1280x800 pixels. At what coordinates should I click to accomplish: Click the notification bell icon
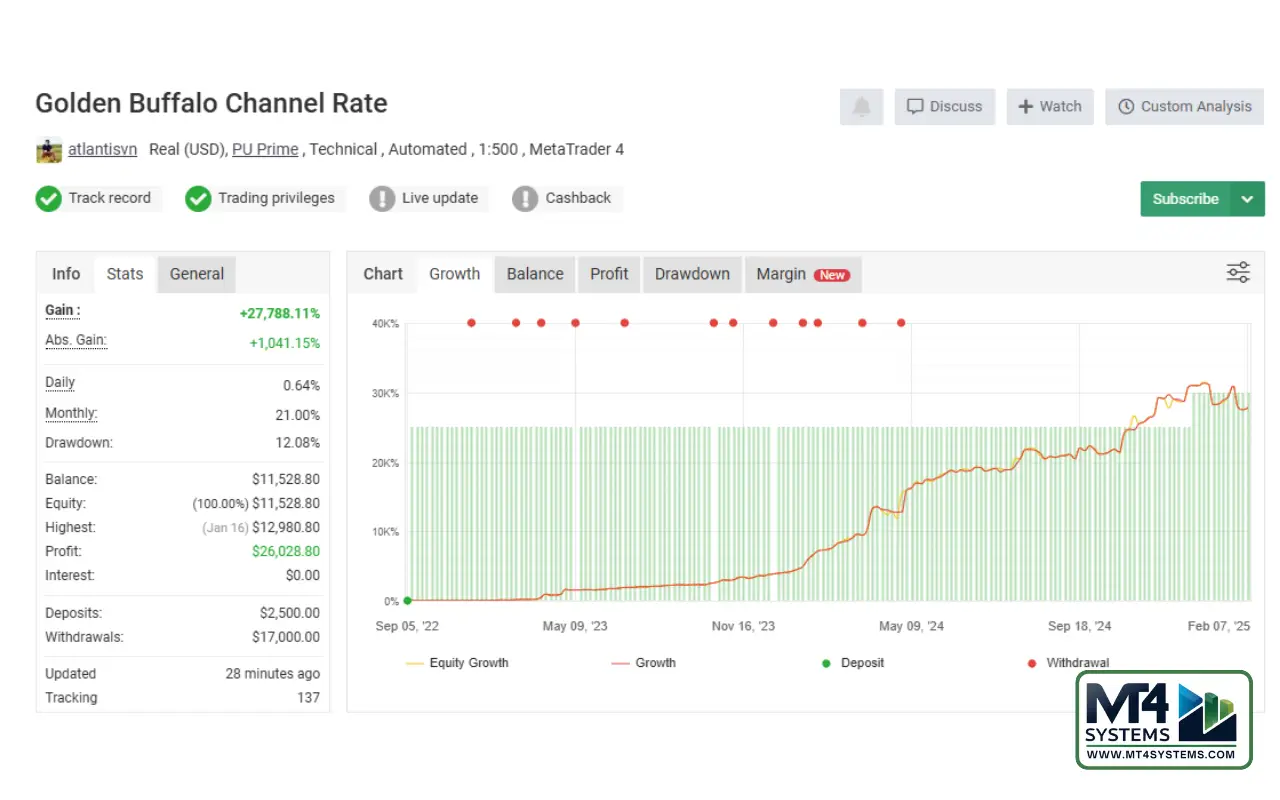861,107
